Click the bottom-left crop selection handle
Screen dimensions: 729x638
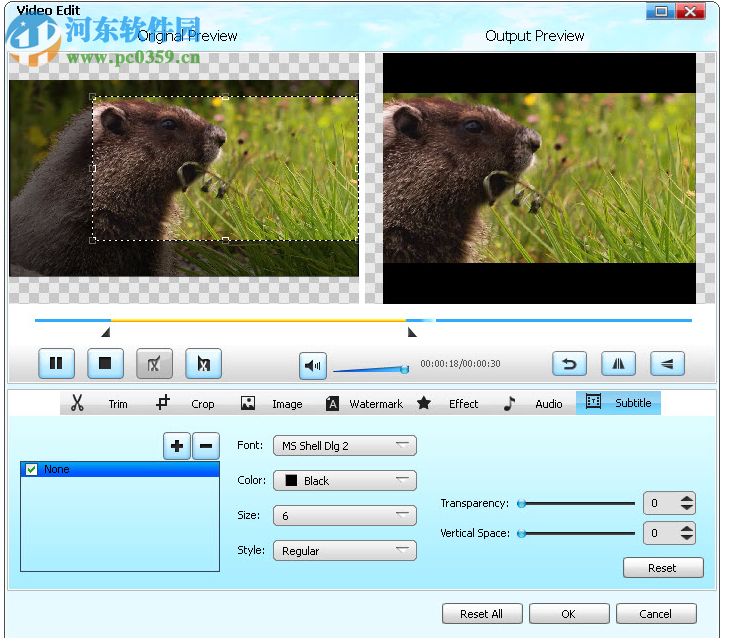point(93,240)
